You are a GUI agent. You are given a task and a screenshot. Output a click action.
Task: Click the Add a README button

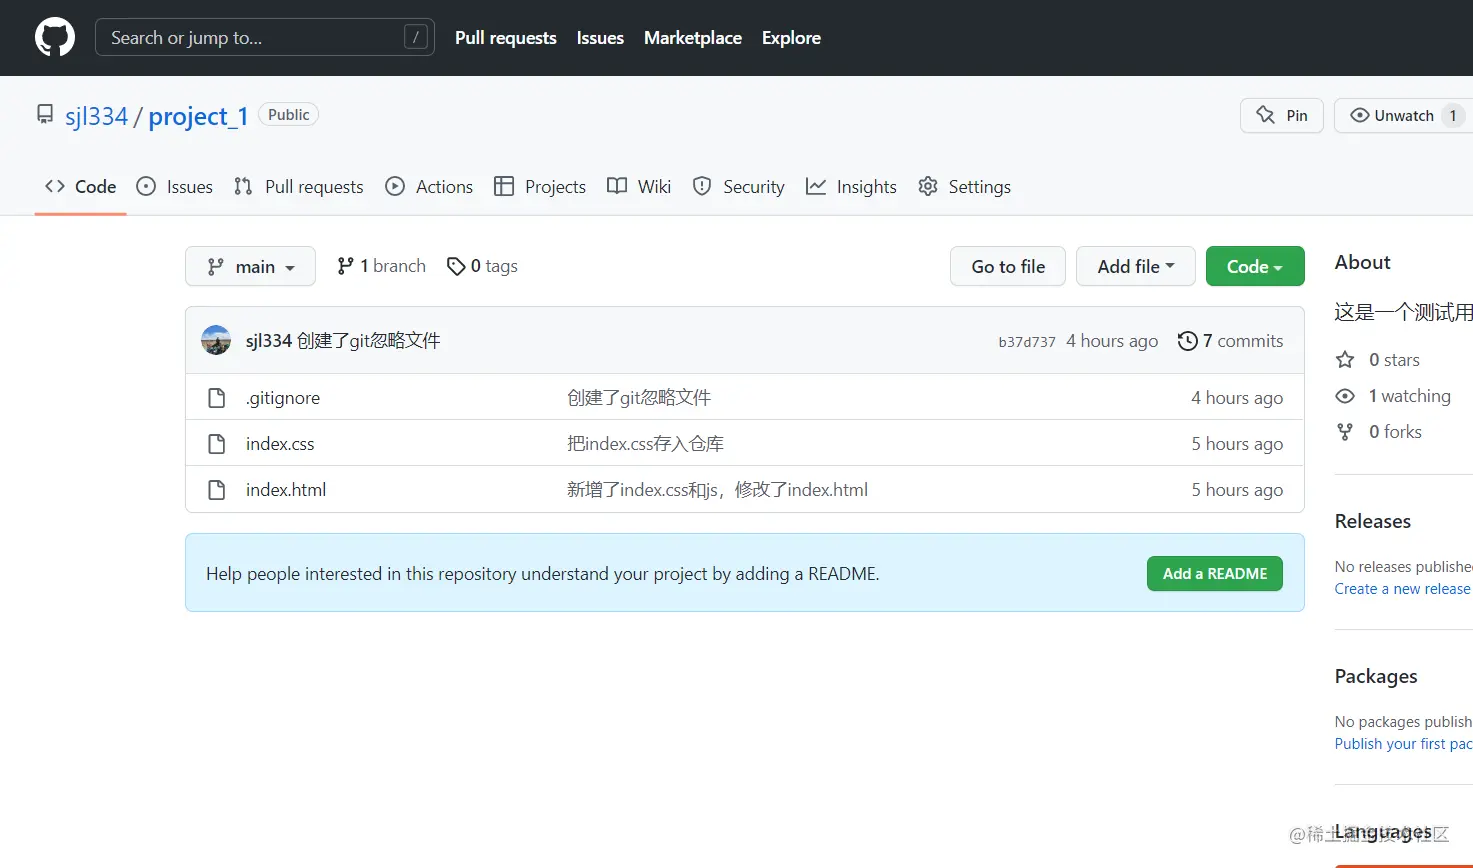(x=1215, y=574)
